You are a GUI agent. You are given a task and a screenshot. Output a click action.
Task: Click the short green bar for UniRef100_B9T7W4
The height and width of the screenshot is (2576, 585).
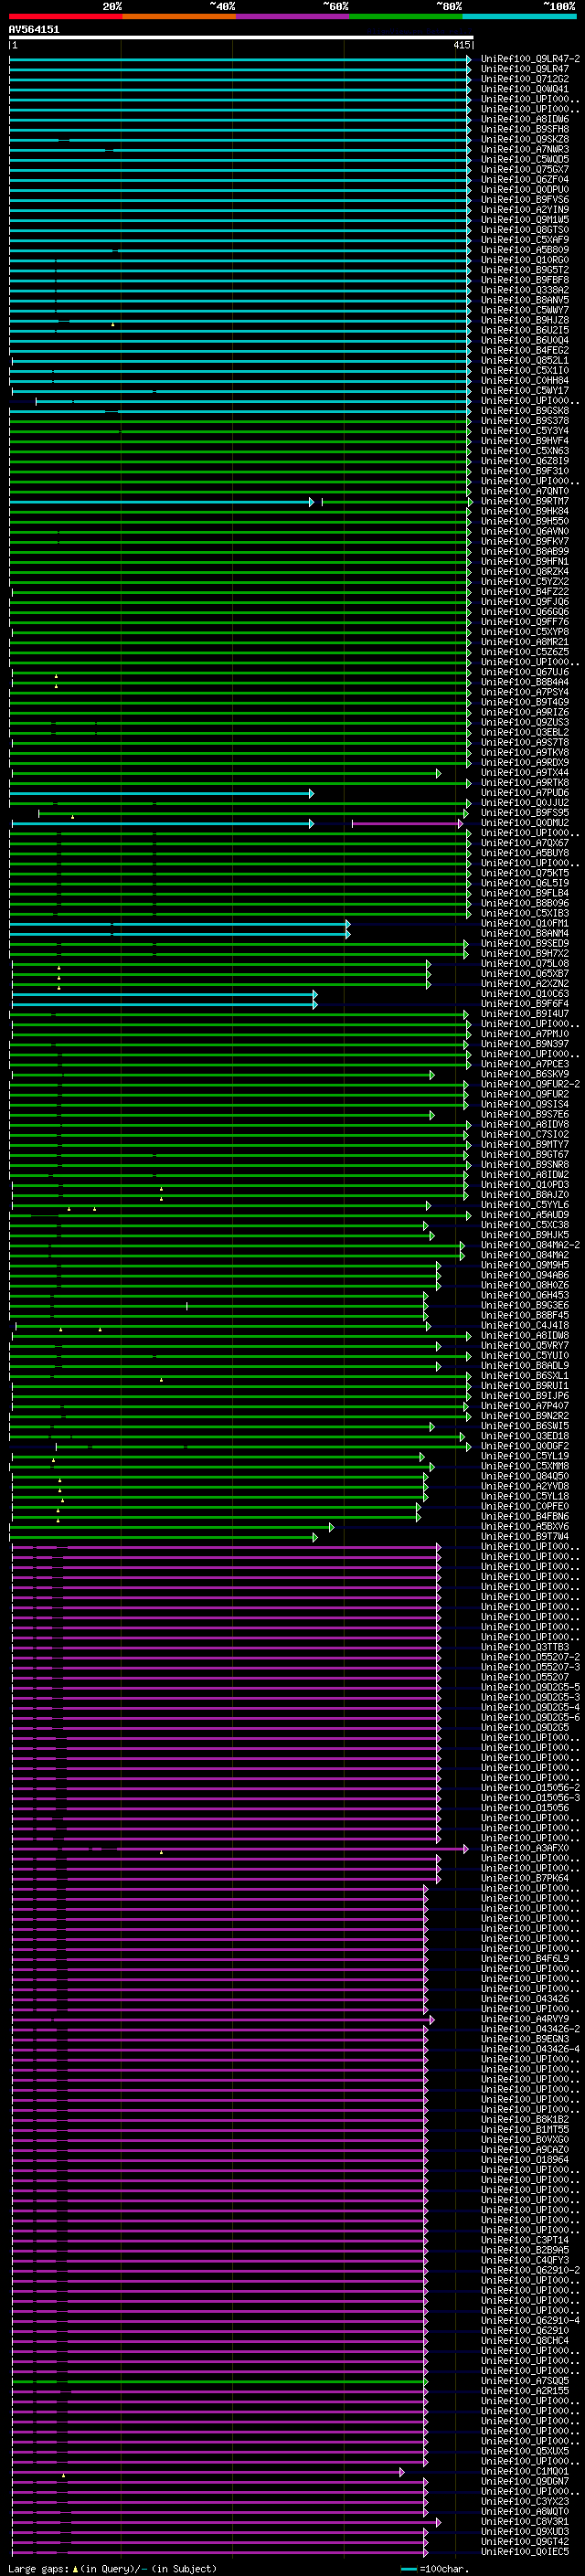click(163, 1538)
